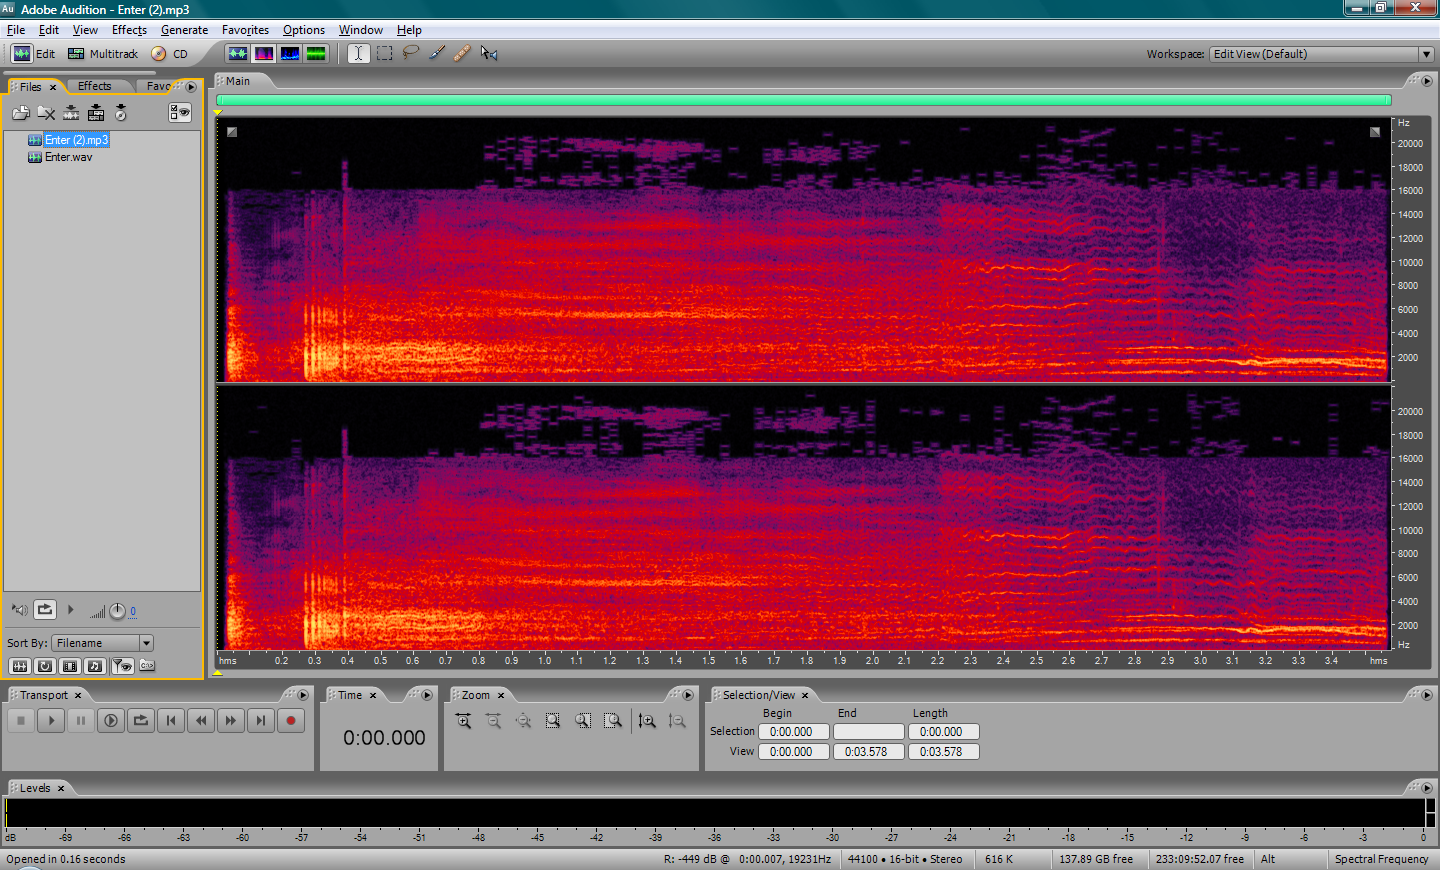Image resolution: width=1440 pixels, height=870 pixels.
Task: Click Fast Forward in Transport
Action: click(x=231, y=720)
